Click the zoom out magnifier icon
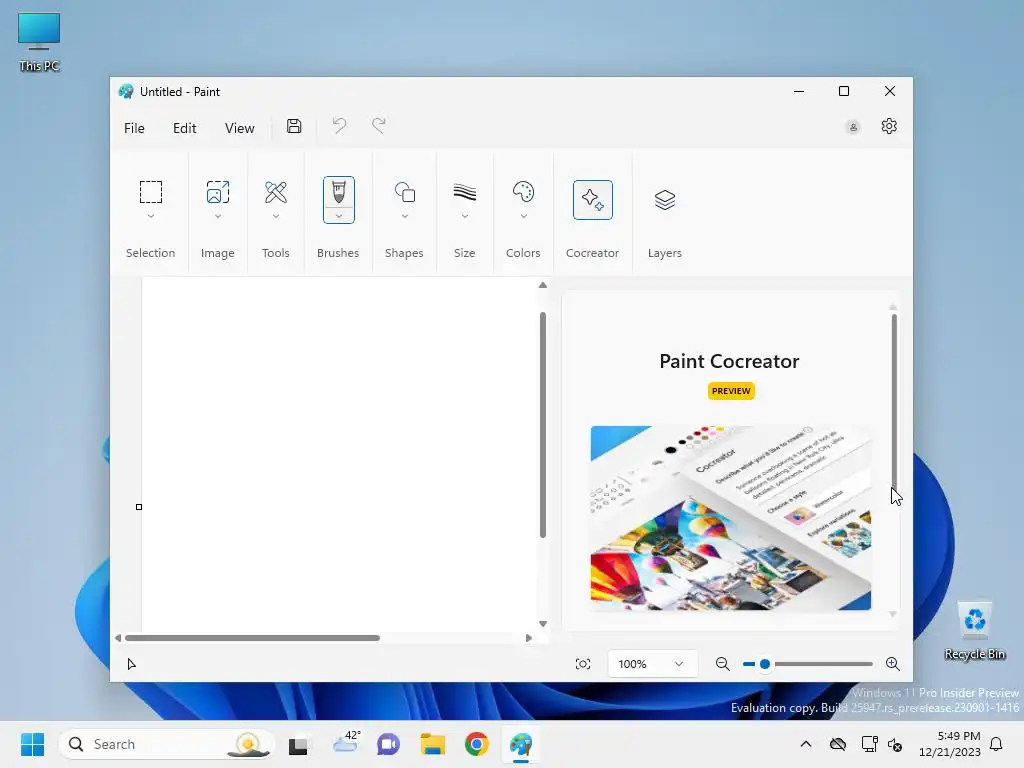This screenshot has width=1024, height=768. click(722, 664)
